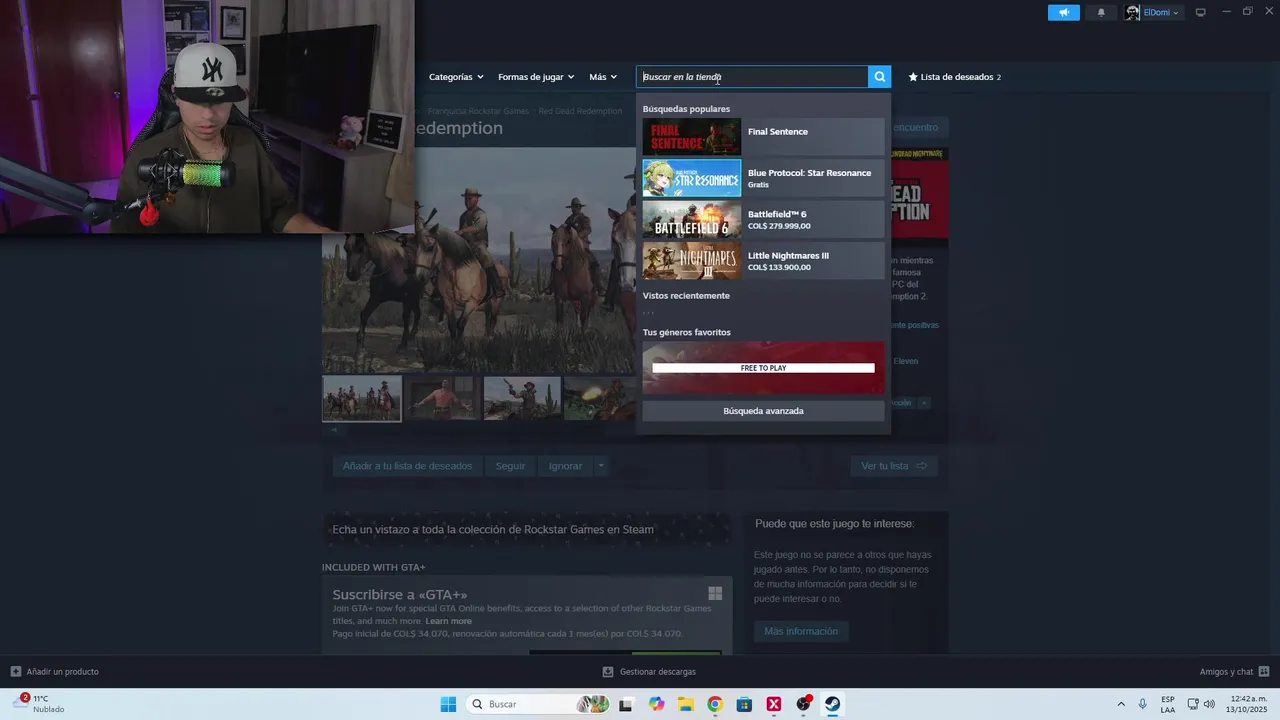Click the ElDomi profile avatar
Screen dimensions: 1280x720
pyautogui.click(x=1132, y=13)
